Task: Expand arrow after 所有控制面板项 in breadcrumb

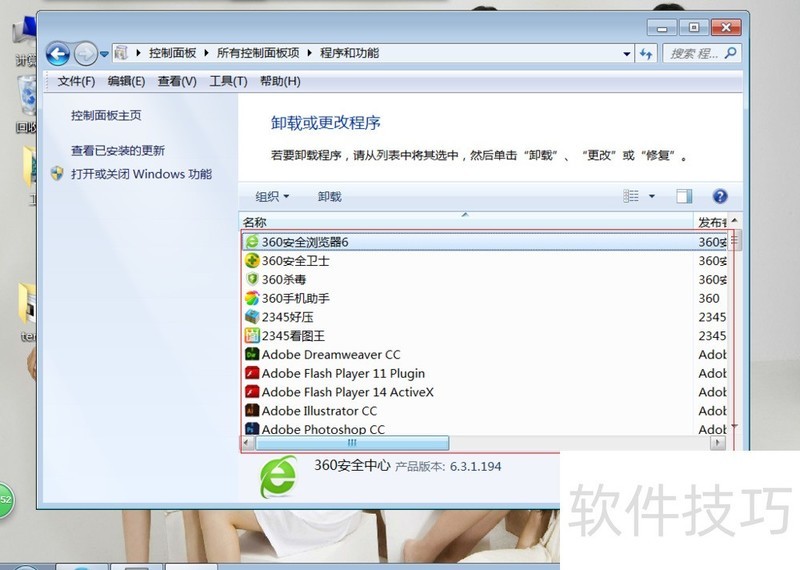Action: click(310, 53)
